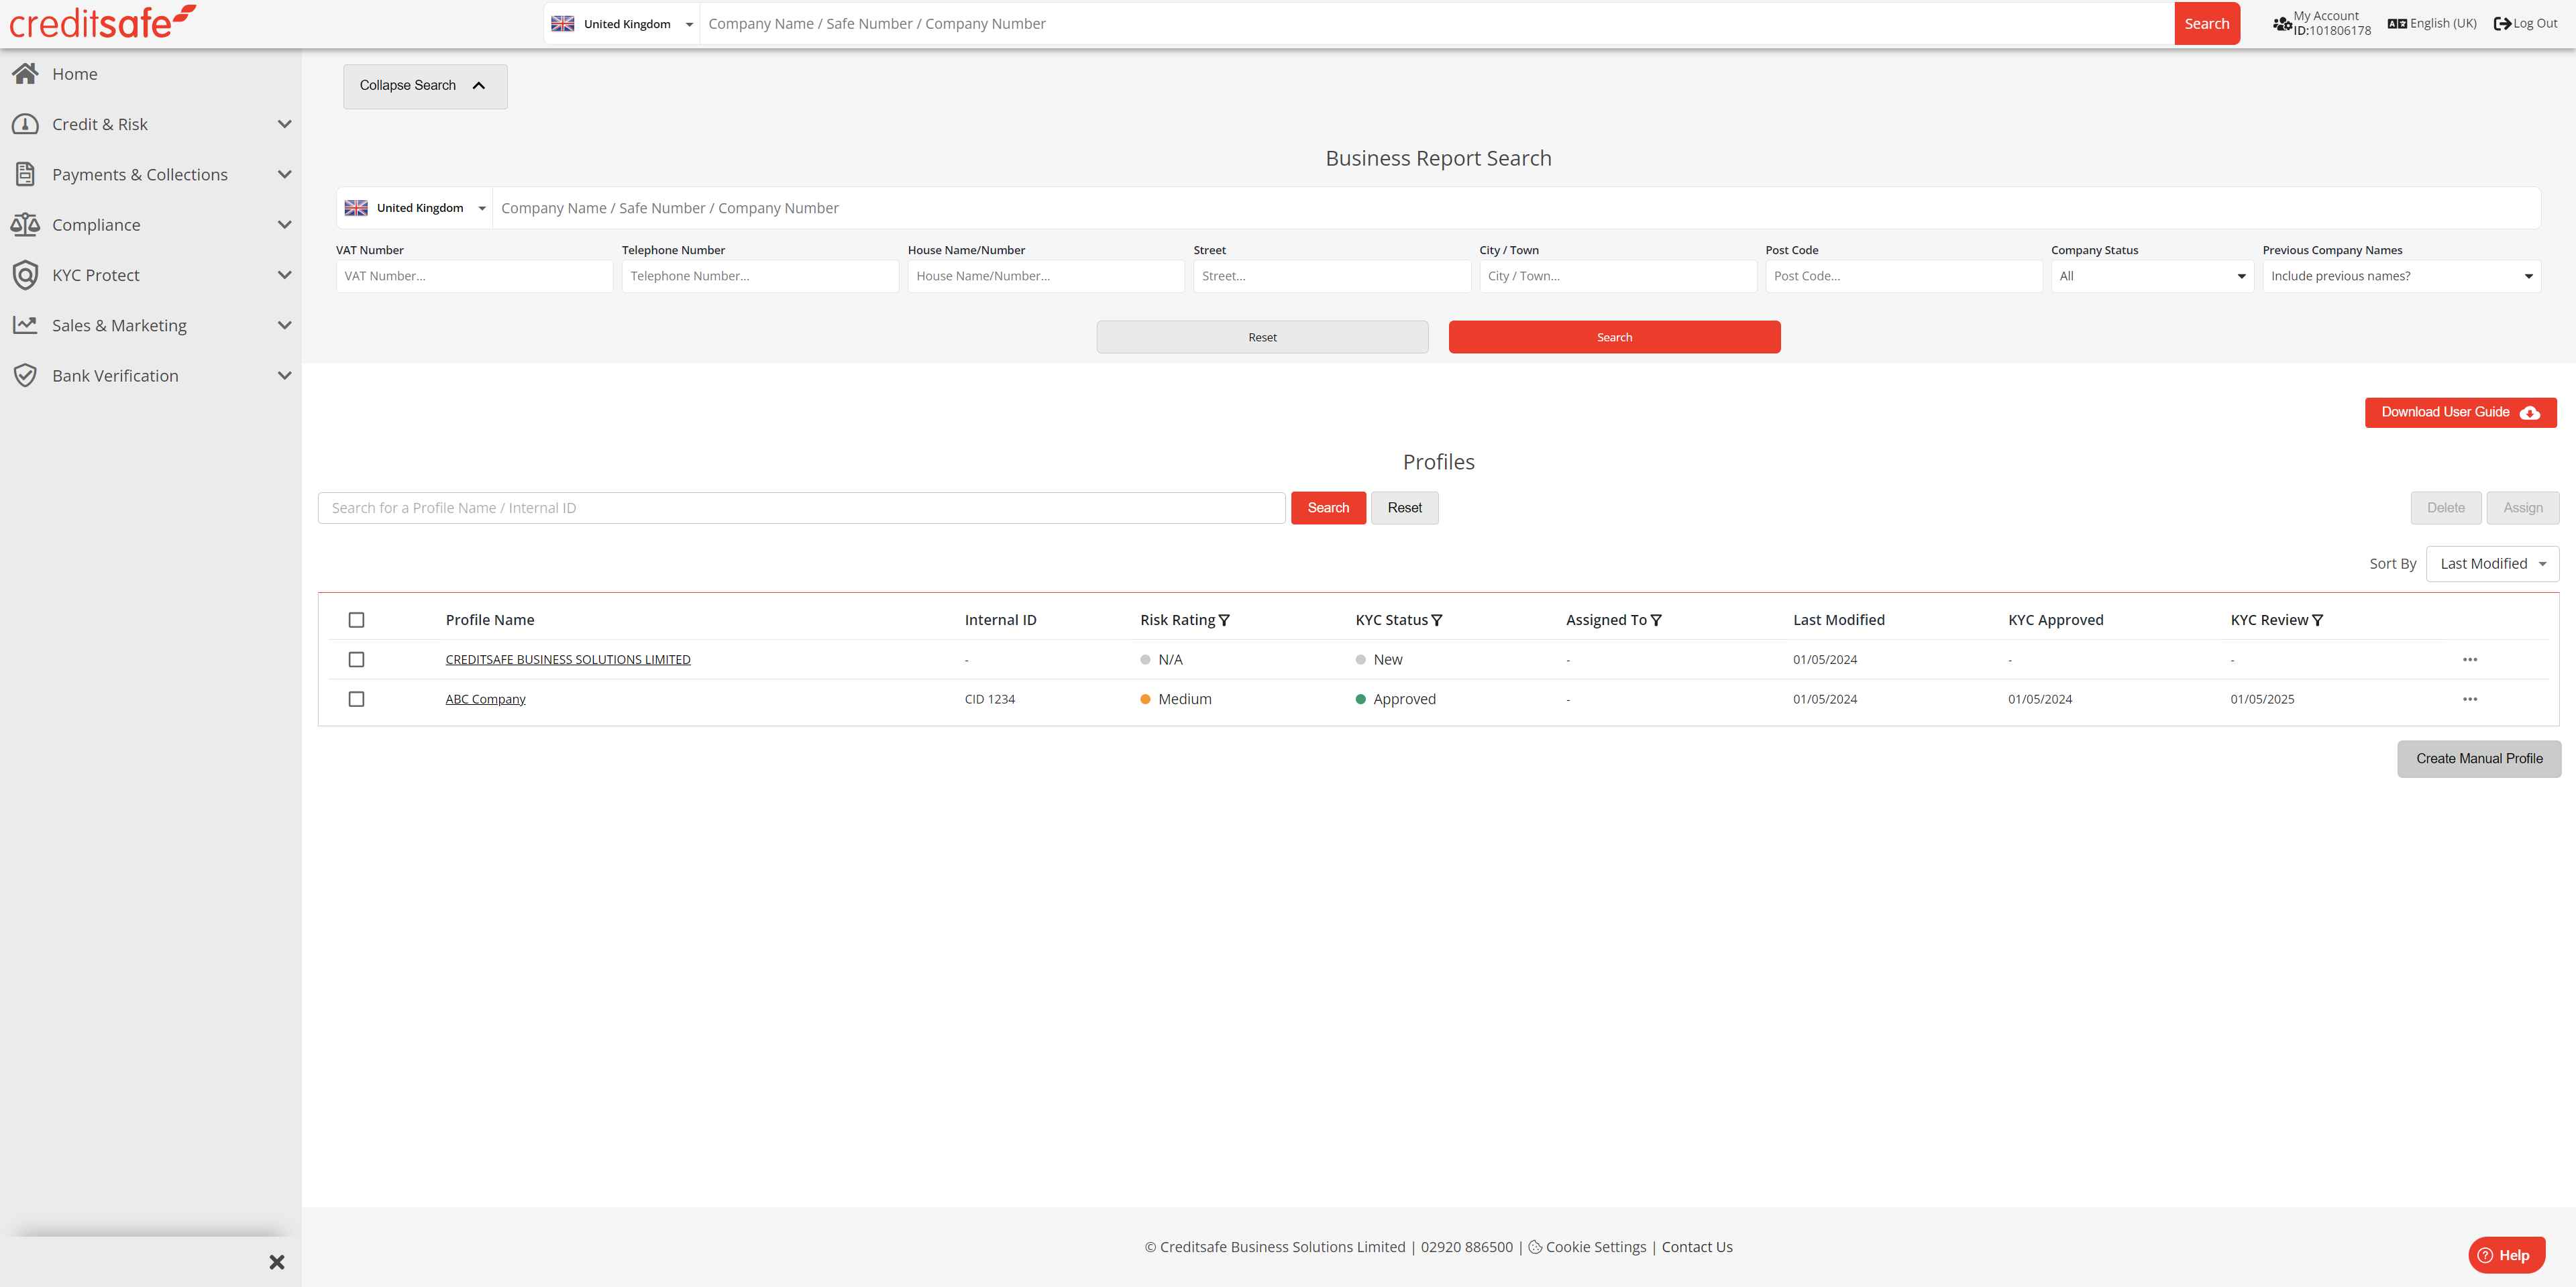The height and width of the screenshot is (1287, 2576).
Task: Click the Contact Us footer link
Action: click(1697, 1247)
